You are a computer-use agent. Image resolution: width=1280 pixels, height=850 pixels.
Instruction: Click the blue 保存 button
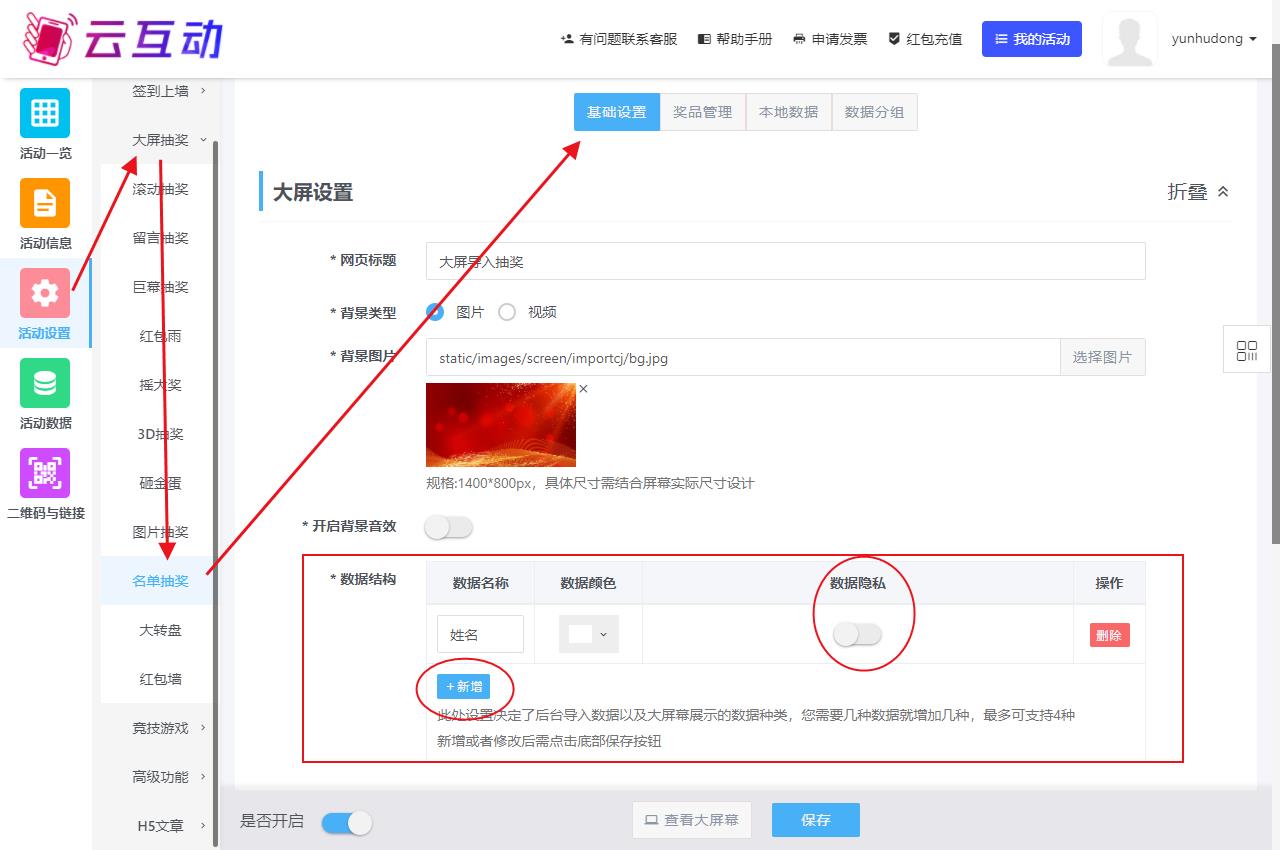click(815, 820)
